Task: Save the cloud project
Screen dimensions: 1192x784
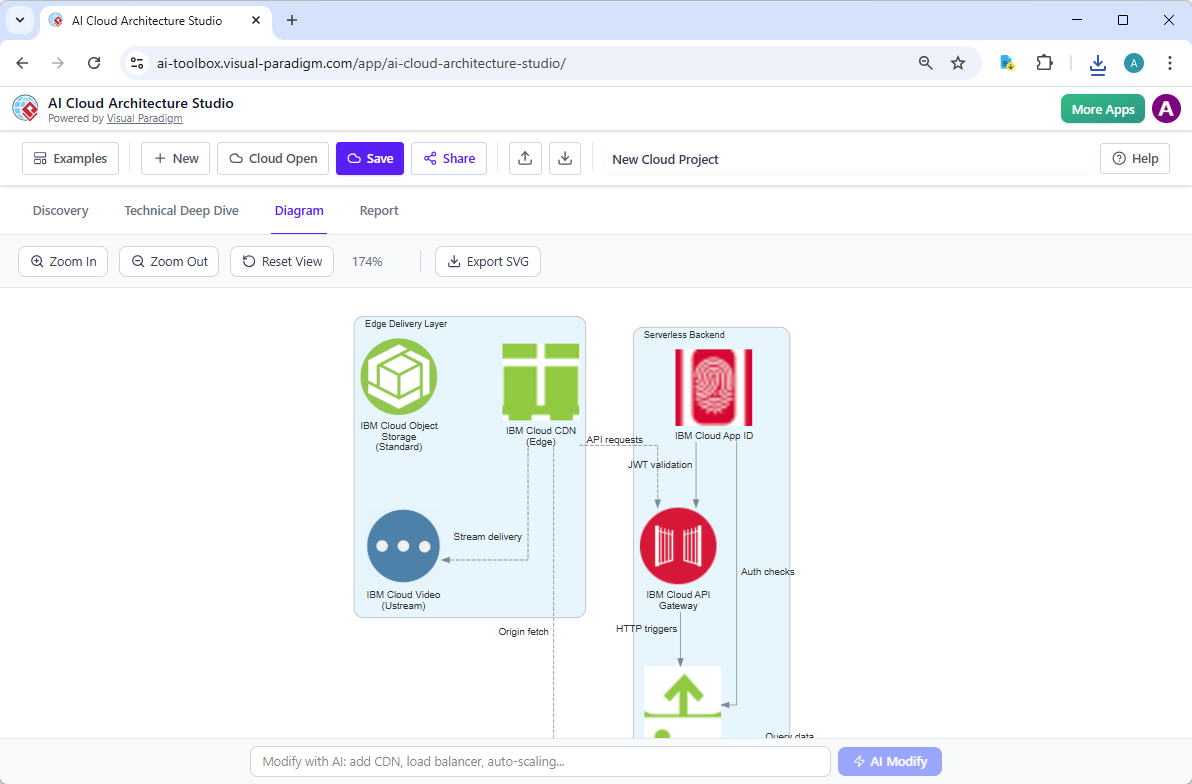Action: 369,158
